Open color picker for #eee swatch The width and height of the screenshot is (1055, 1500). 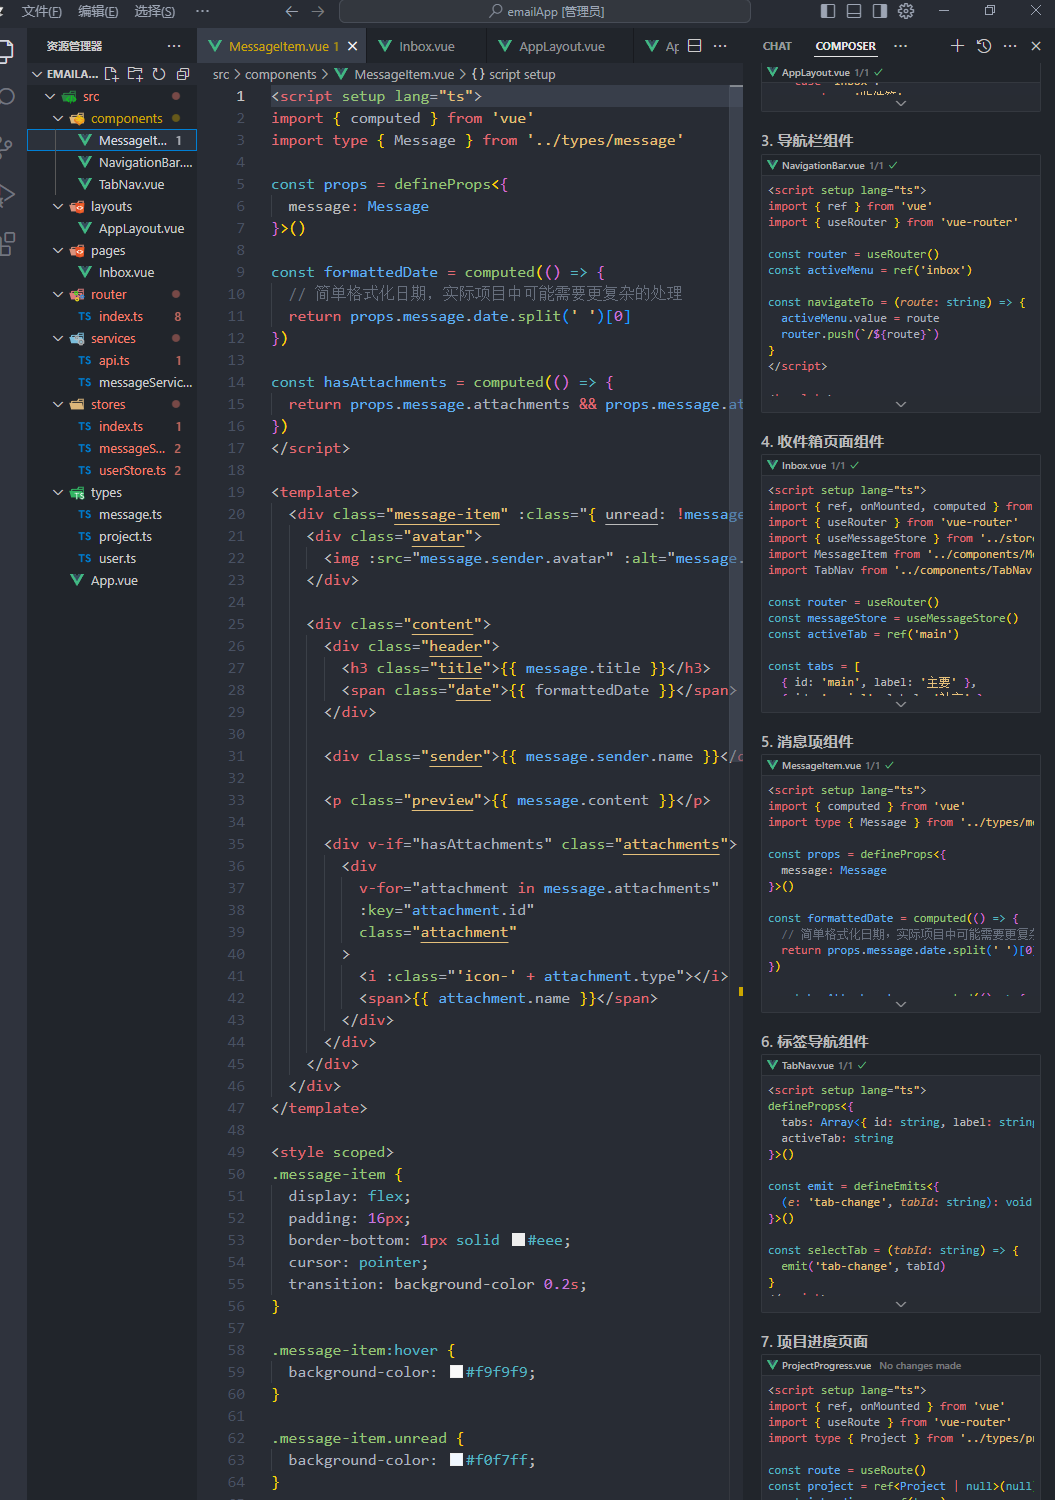(518, 1240)
